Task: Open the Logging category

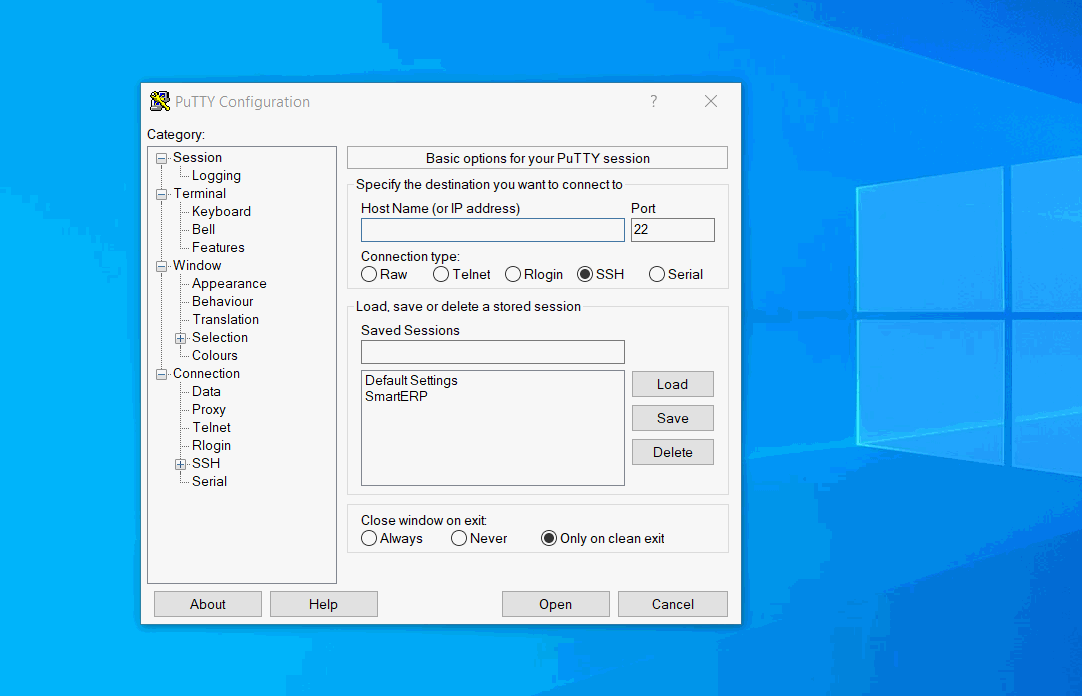Action: 216,176
